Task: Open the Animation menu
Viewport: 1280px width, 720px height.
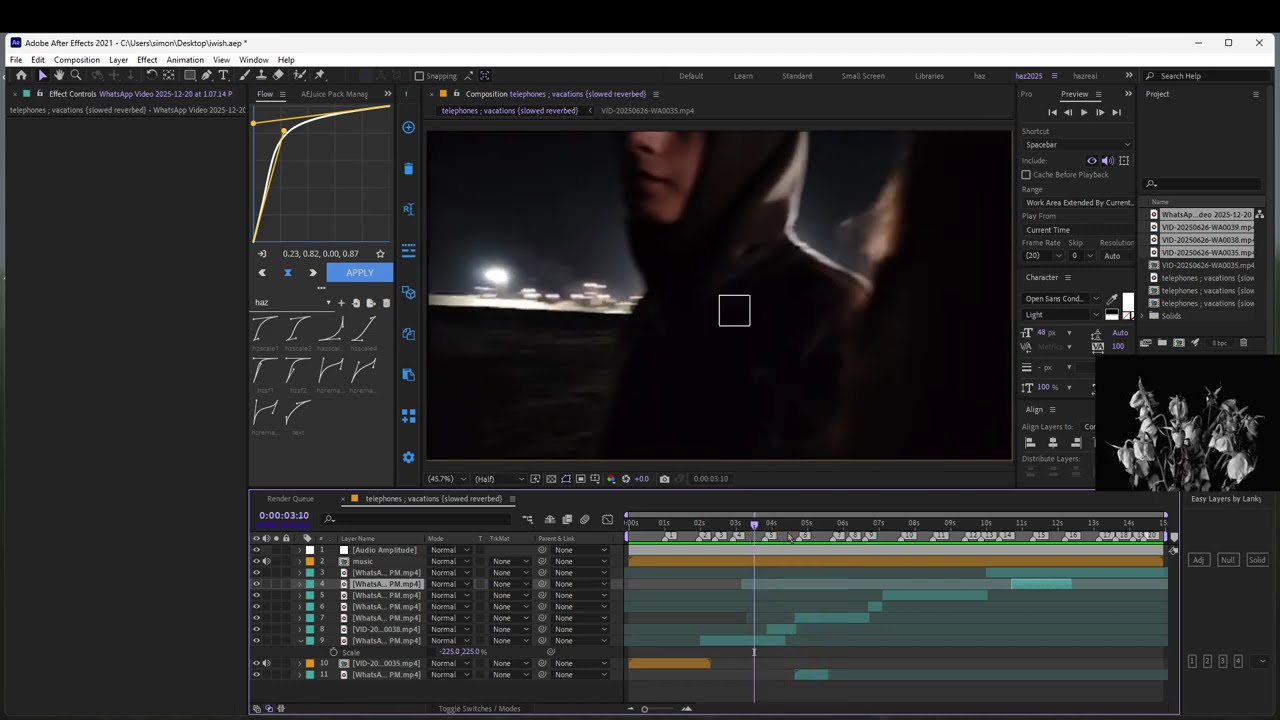Action: 185,60
